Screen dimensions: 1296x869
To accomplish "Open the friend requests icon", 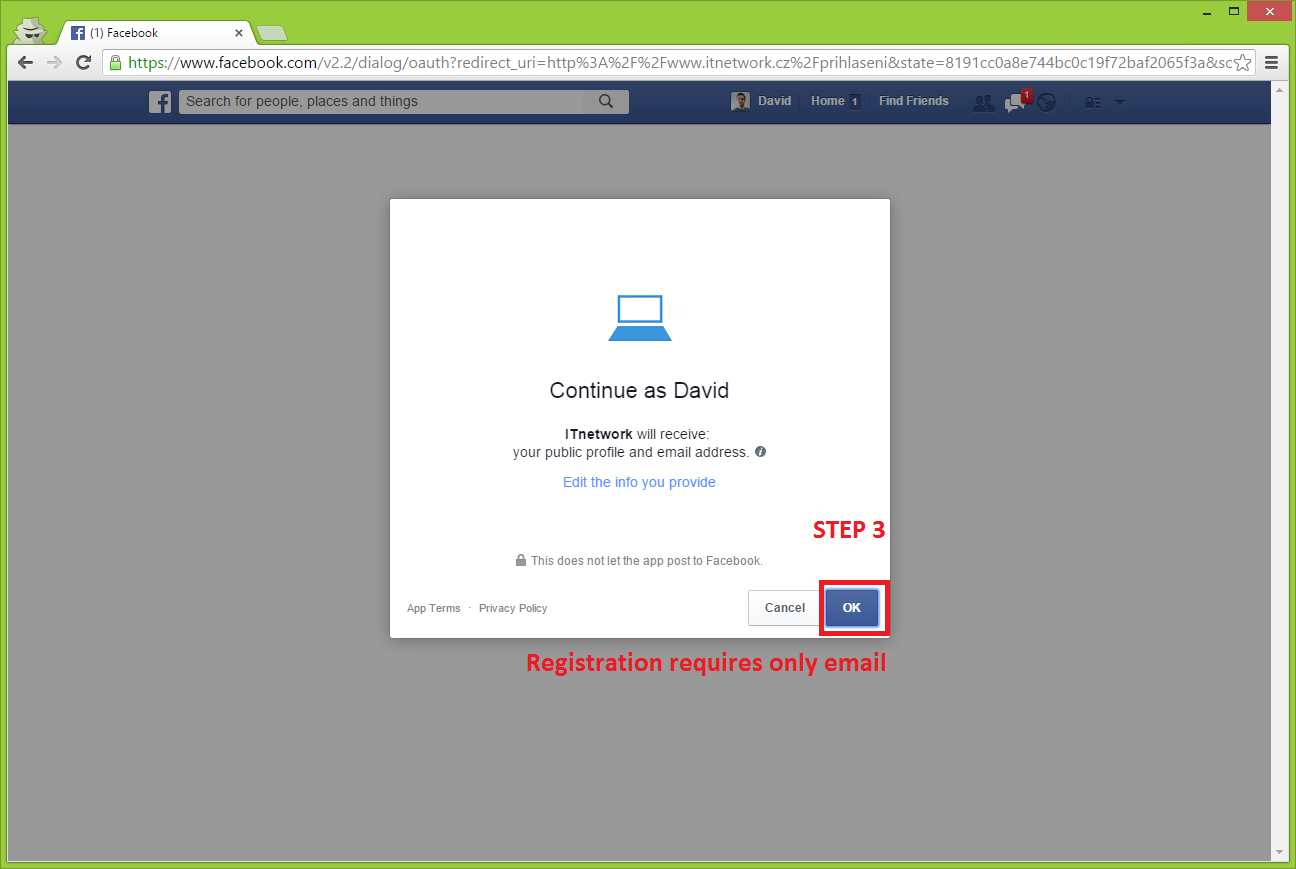I will point(984,102).
